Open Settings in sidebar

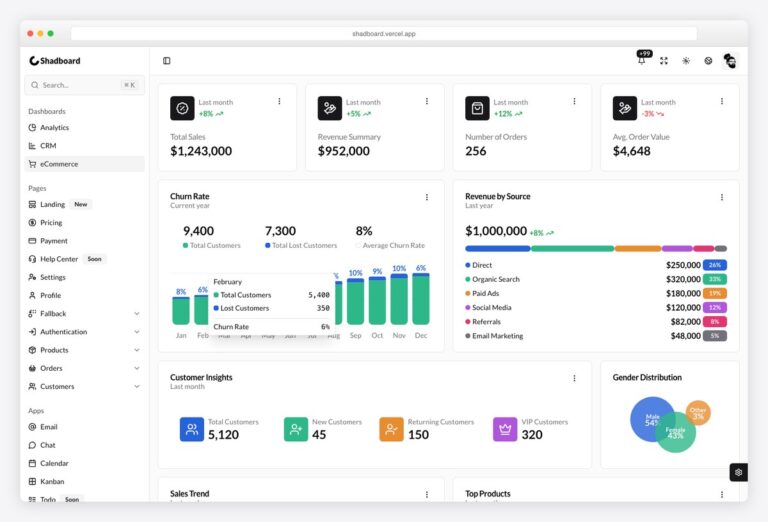click(84, 277)
